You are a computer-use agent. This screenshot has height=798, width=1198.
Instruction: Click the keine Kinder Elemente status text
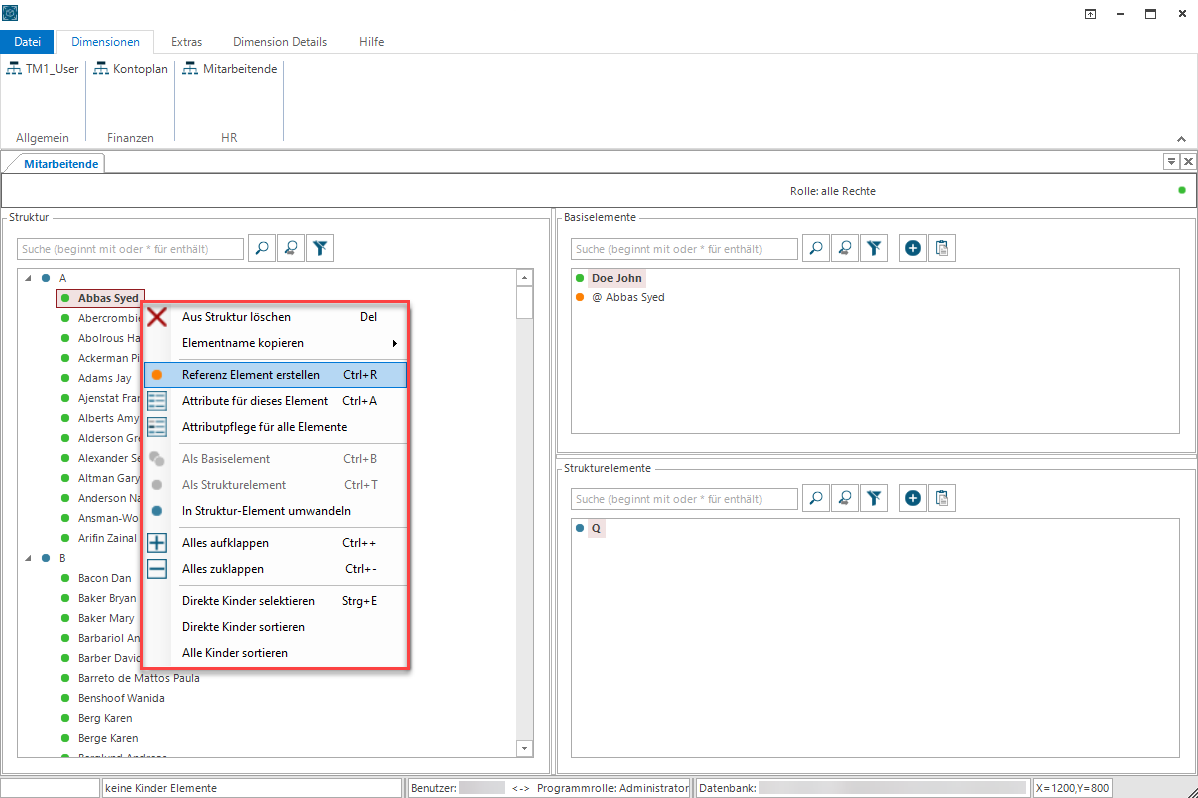pyautogui.click(x=161, y=788)
